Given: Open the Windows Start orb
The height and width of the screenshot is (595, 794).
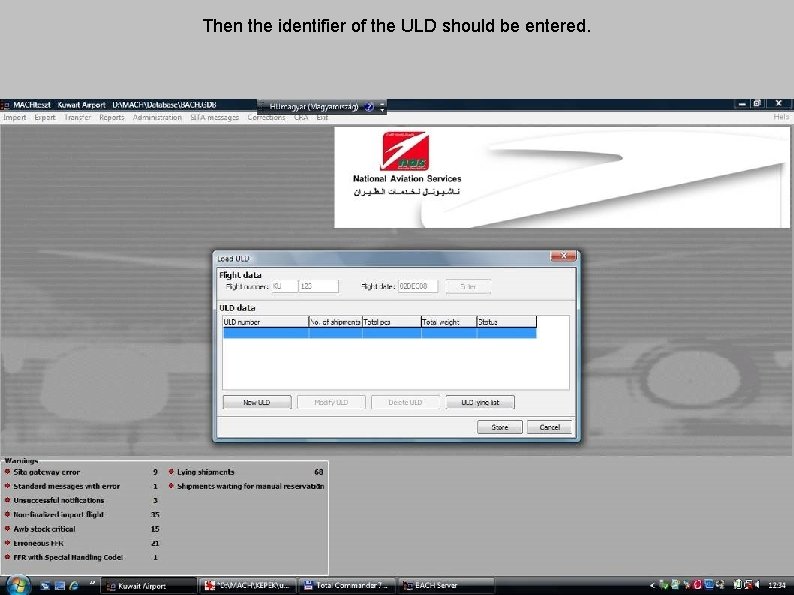Looking at the screenshot, I should pos(17,585).
